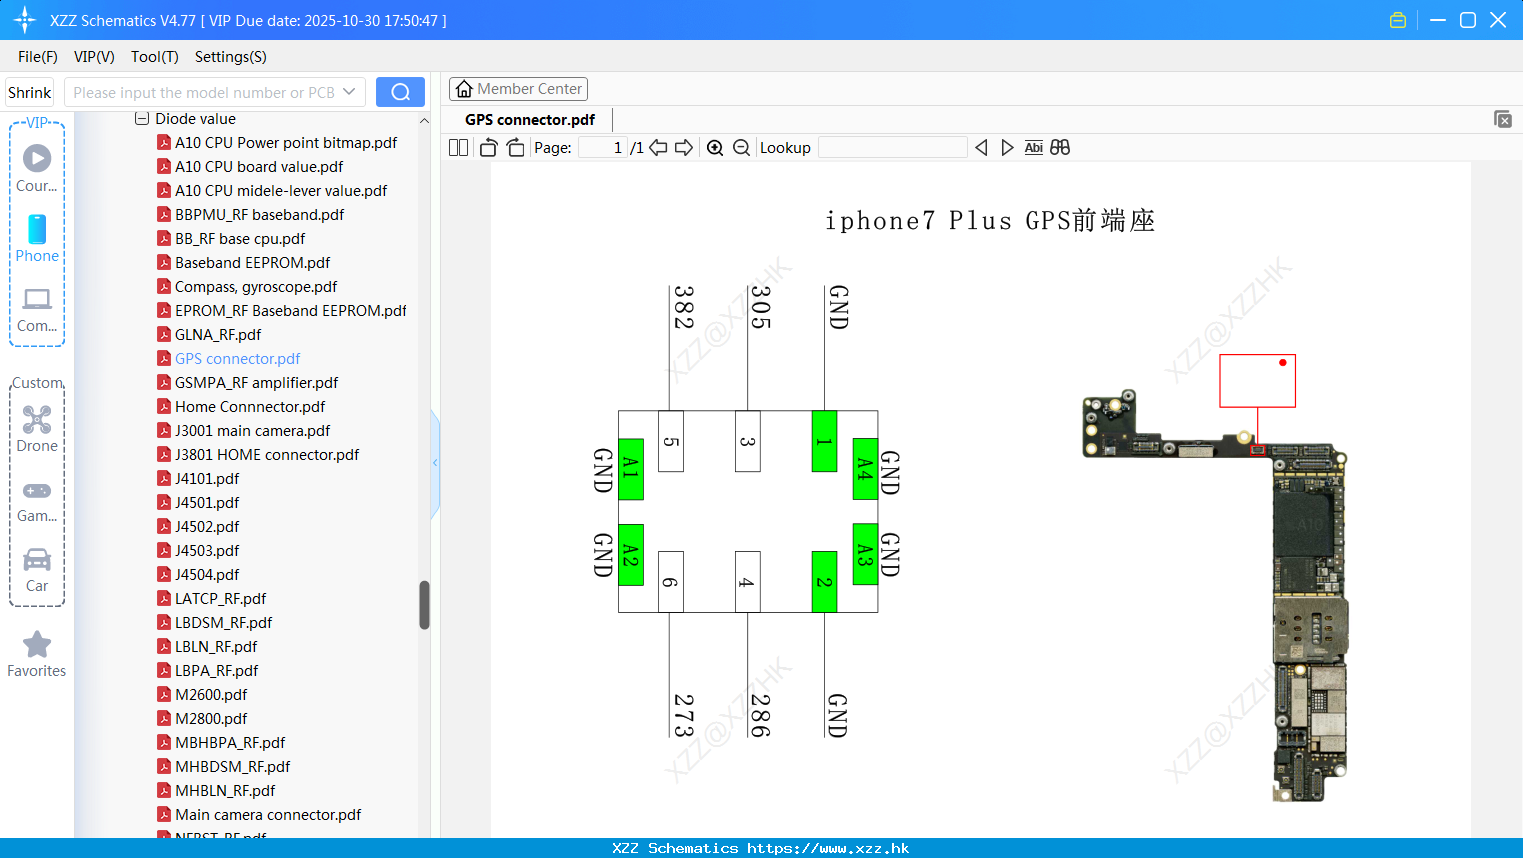
Task: Click the home icon of Member Center
Action: [x=464, y=89]
